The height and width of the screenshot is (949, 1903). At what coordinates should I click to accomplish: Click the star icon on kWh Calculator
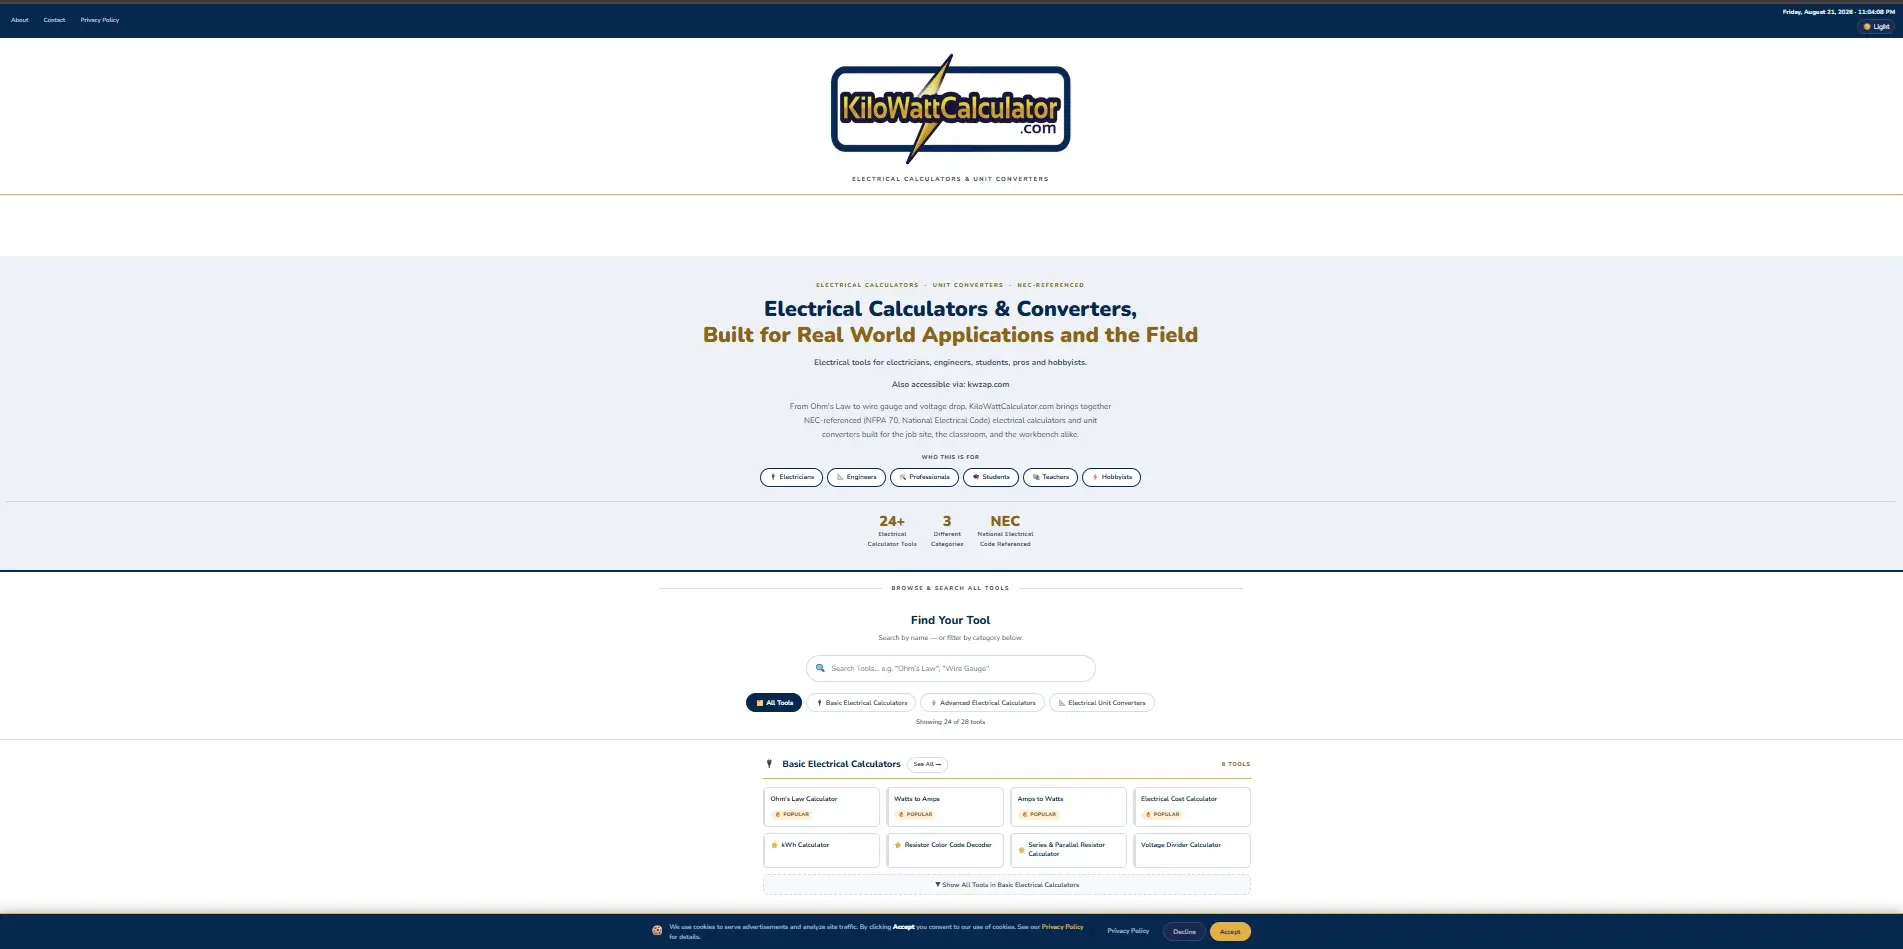click(775, 845)
